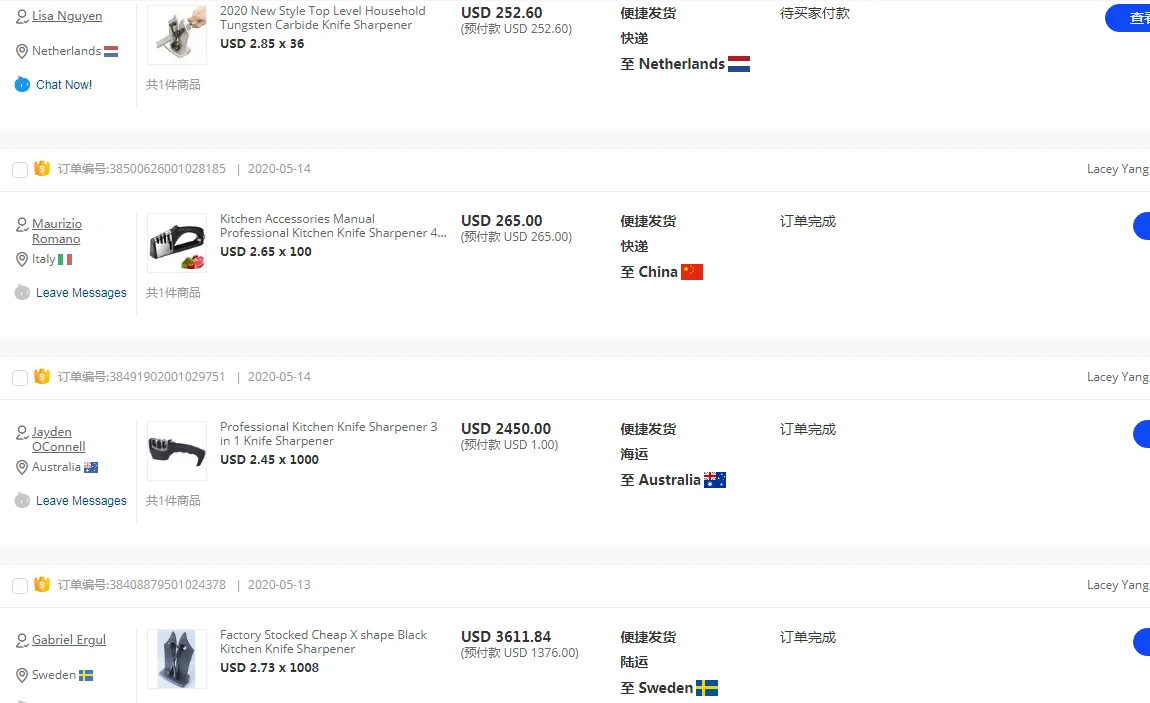Screen dimensions: 1150x703
Task: Click blue action button on Italy order
Action: click(x=1141, y=226)
